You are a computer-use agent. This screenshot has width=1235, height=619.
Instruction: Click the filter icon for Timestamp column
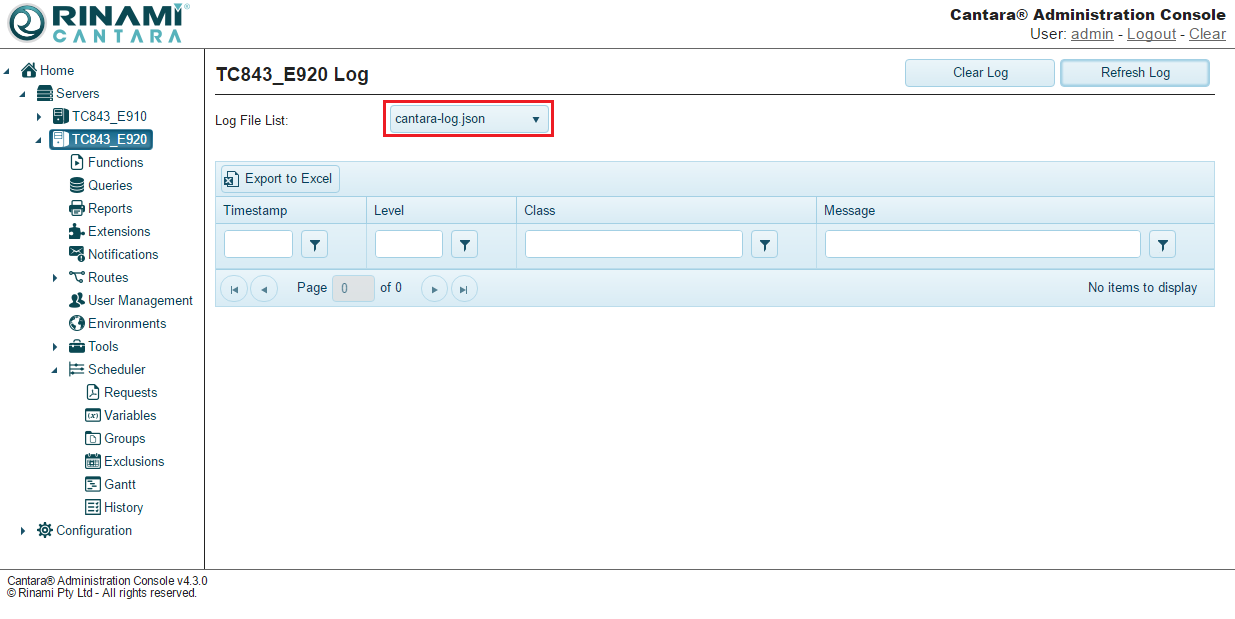[314, 244]
